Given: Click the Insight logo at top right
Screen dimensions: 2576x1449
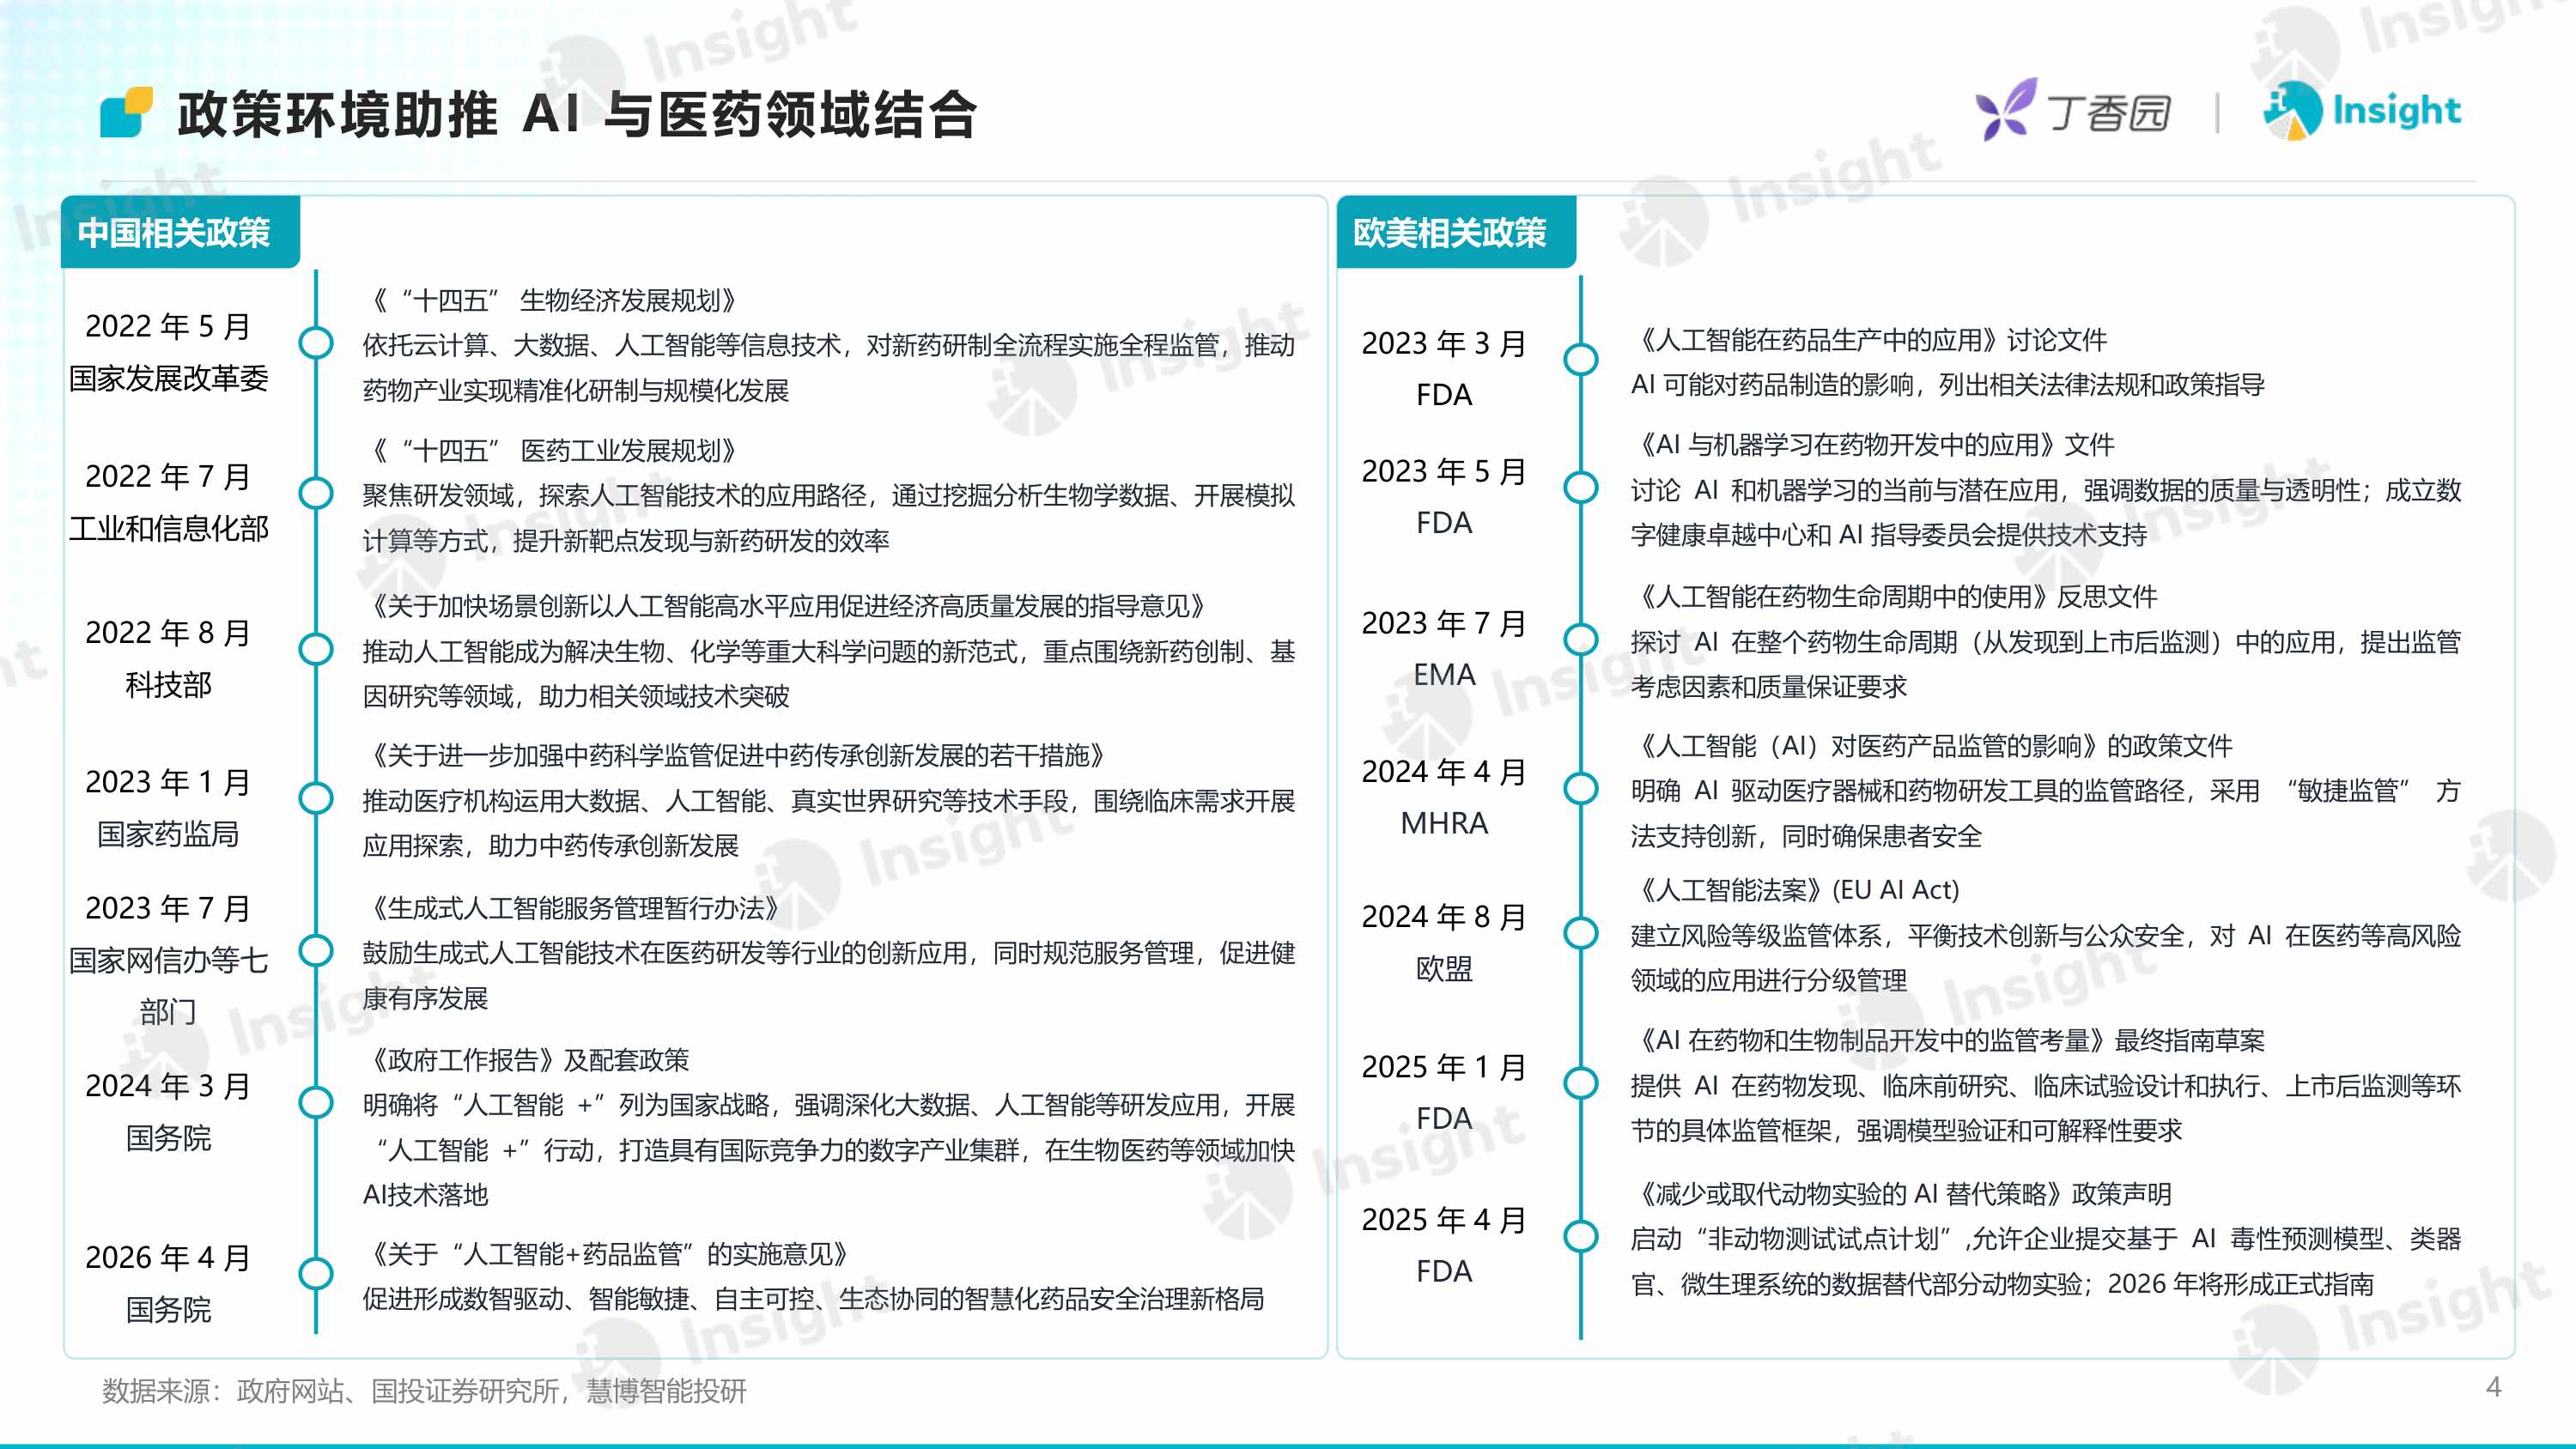Looking at the screenshot, I should pyautogui.click(x=2362, y=110).
